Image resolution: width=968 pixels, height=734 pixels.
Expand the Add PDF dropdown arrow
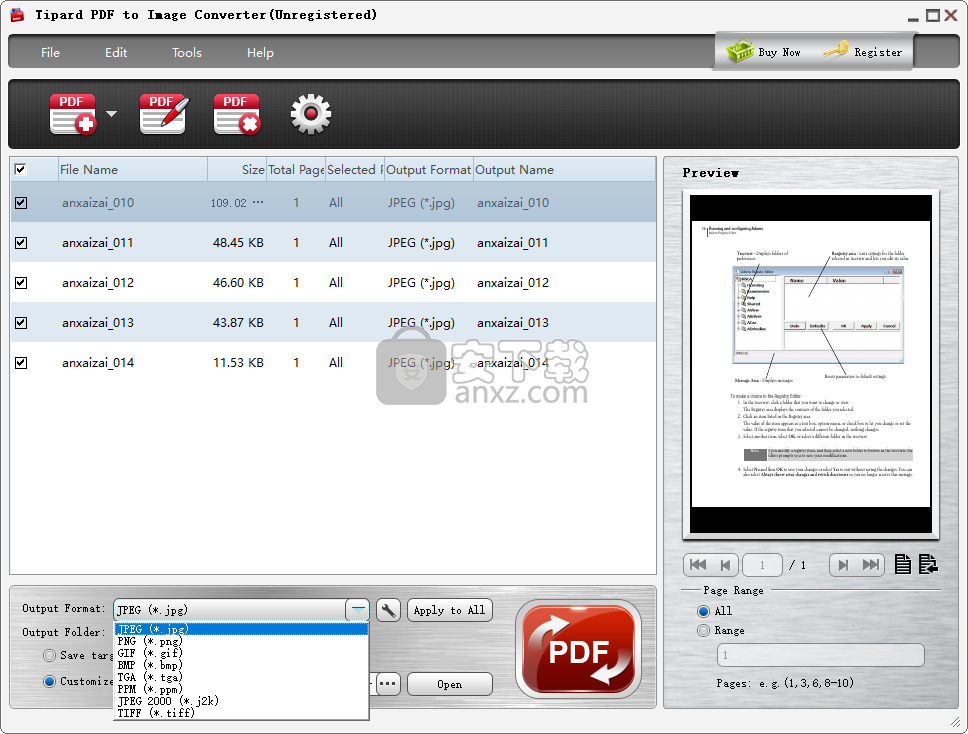111,114
